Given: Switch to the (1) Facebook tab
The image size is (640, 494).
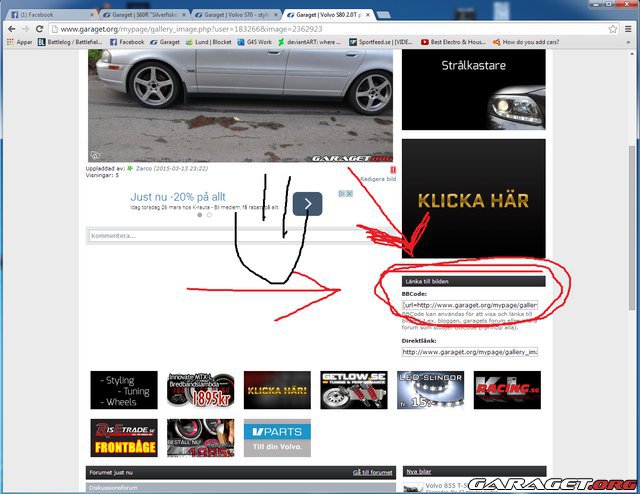Looking at the screenshot, I should pyautogui.click(x=48, y=15).
